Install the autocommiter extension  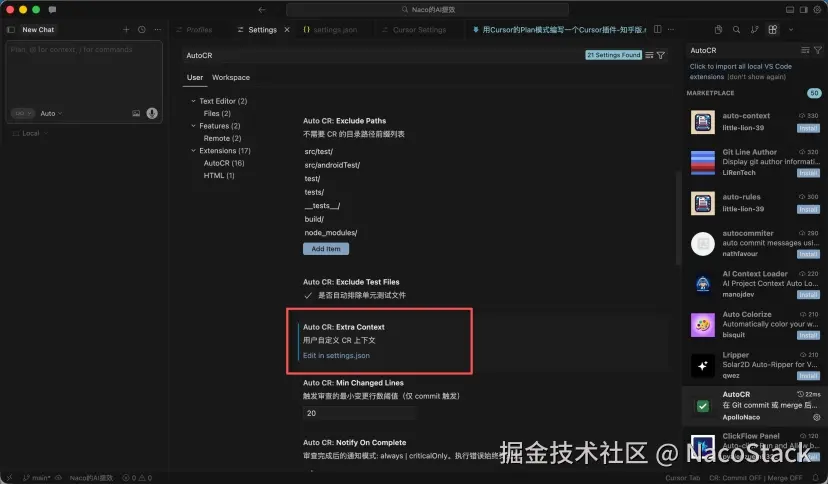coord(808,254)
